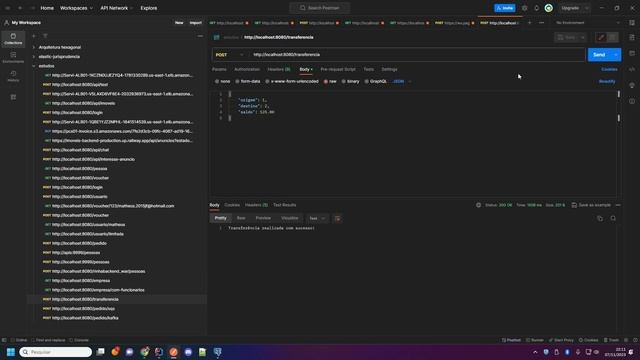This screenshot has width=640, height=360.
Task: Click the filter icon above the collections list
Action: pos(45,36)
